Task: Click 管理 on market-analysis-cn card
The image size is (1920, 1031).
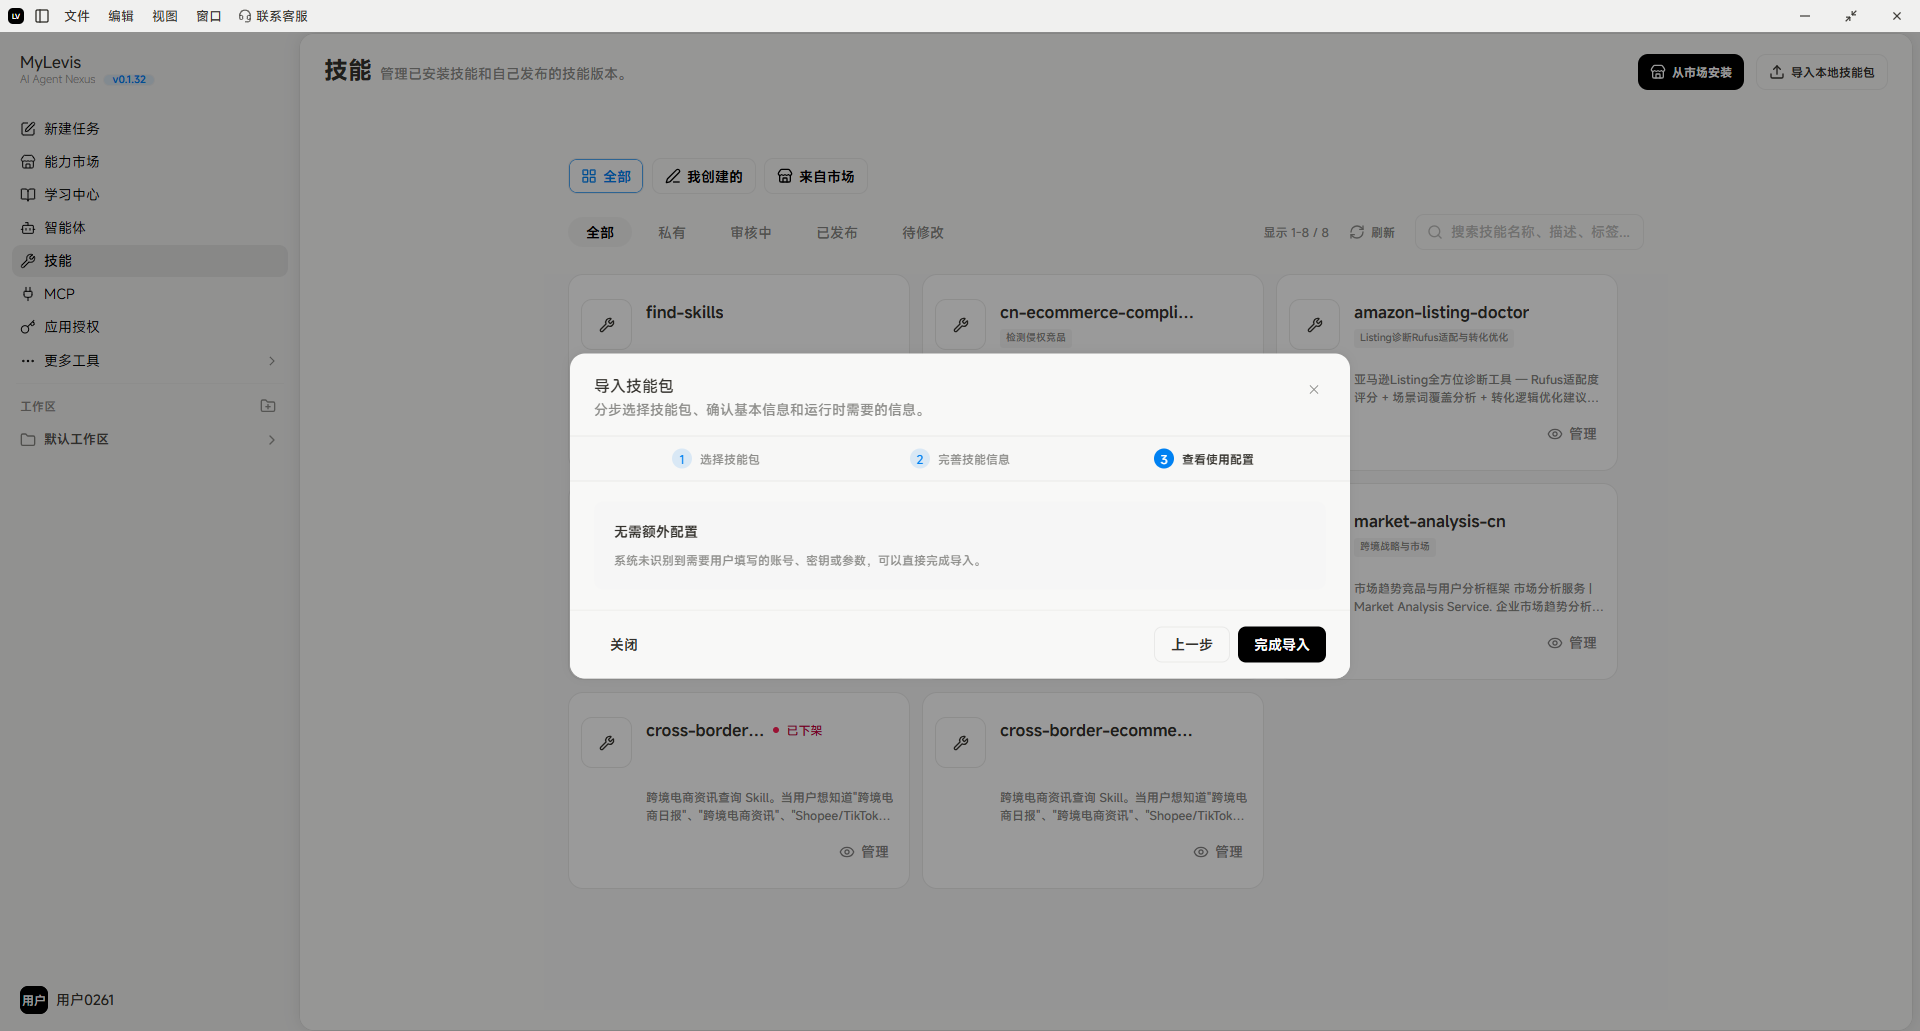Action: coord(1572,643)
